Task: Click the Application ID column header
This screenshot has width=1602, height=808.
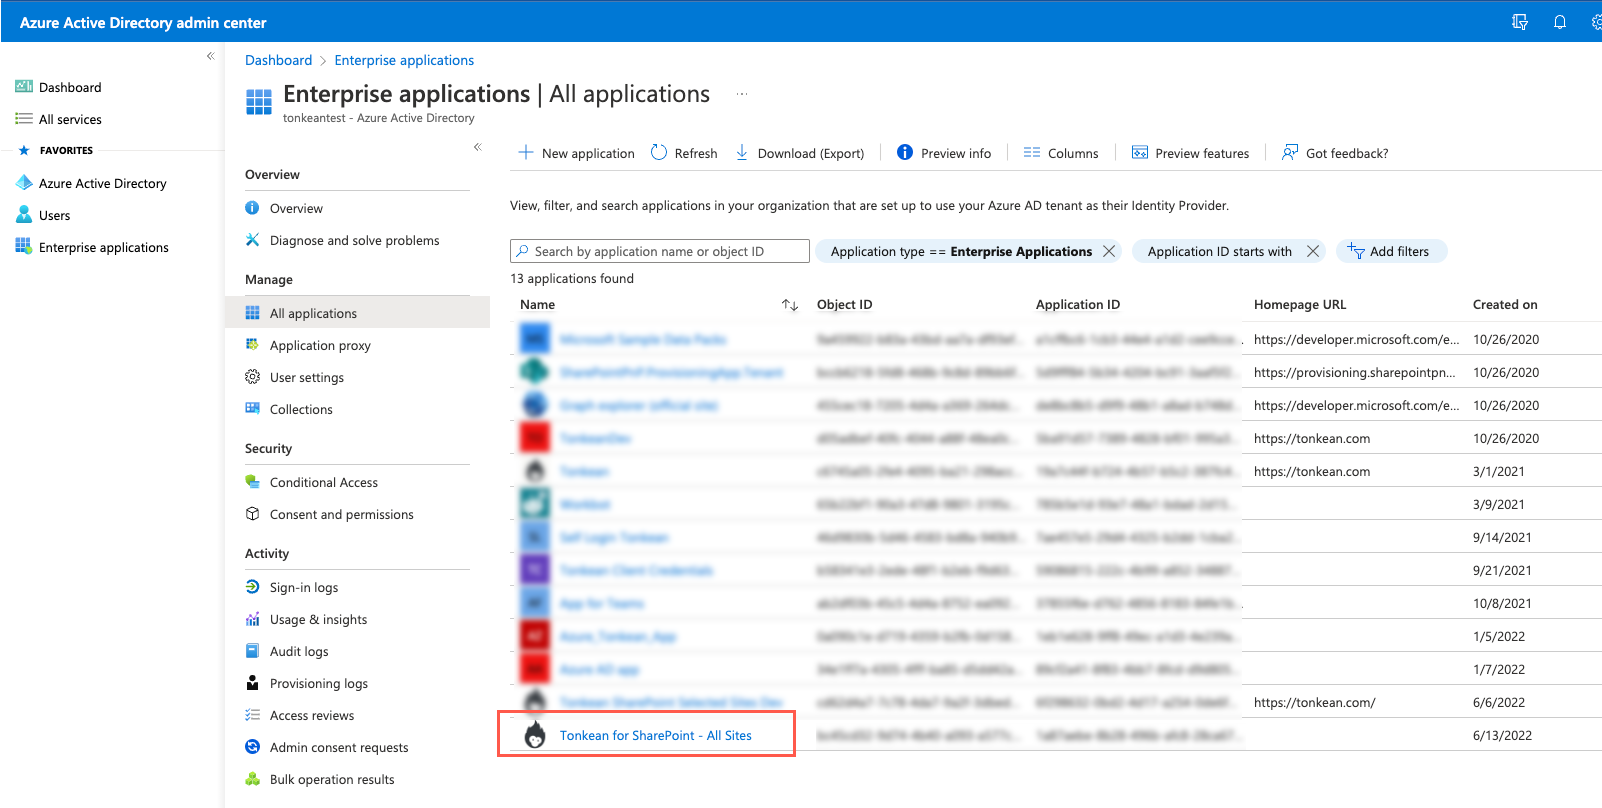Action: [x=1078, y=305]
